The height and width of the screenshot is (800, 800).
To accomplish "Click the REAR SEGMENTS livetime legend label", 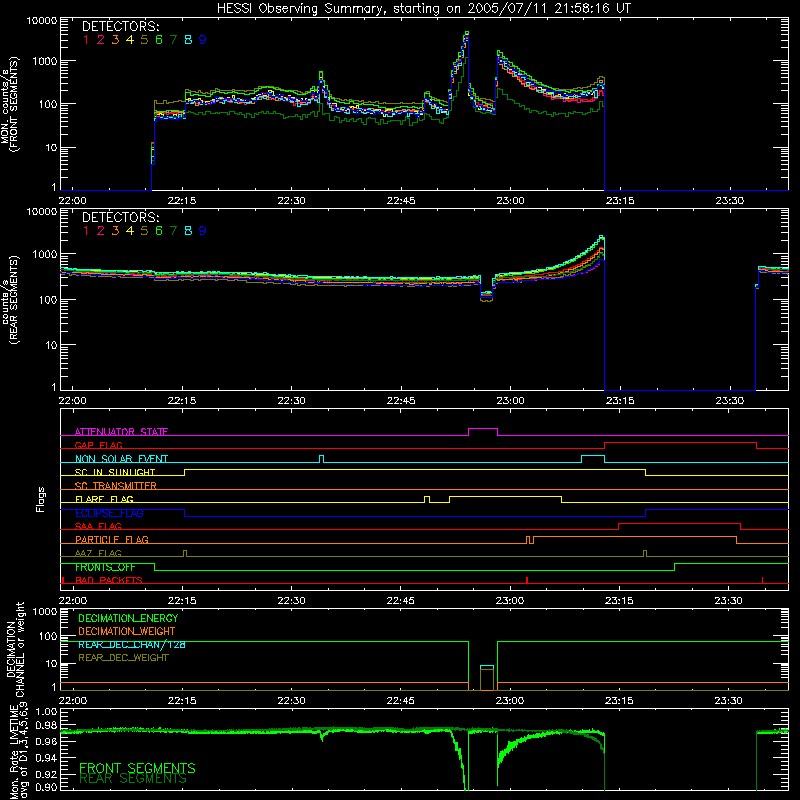I will (133, 779).
